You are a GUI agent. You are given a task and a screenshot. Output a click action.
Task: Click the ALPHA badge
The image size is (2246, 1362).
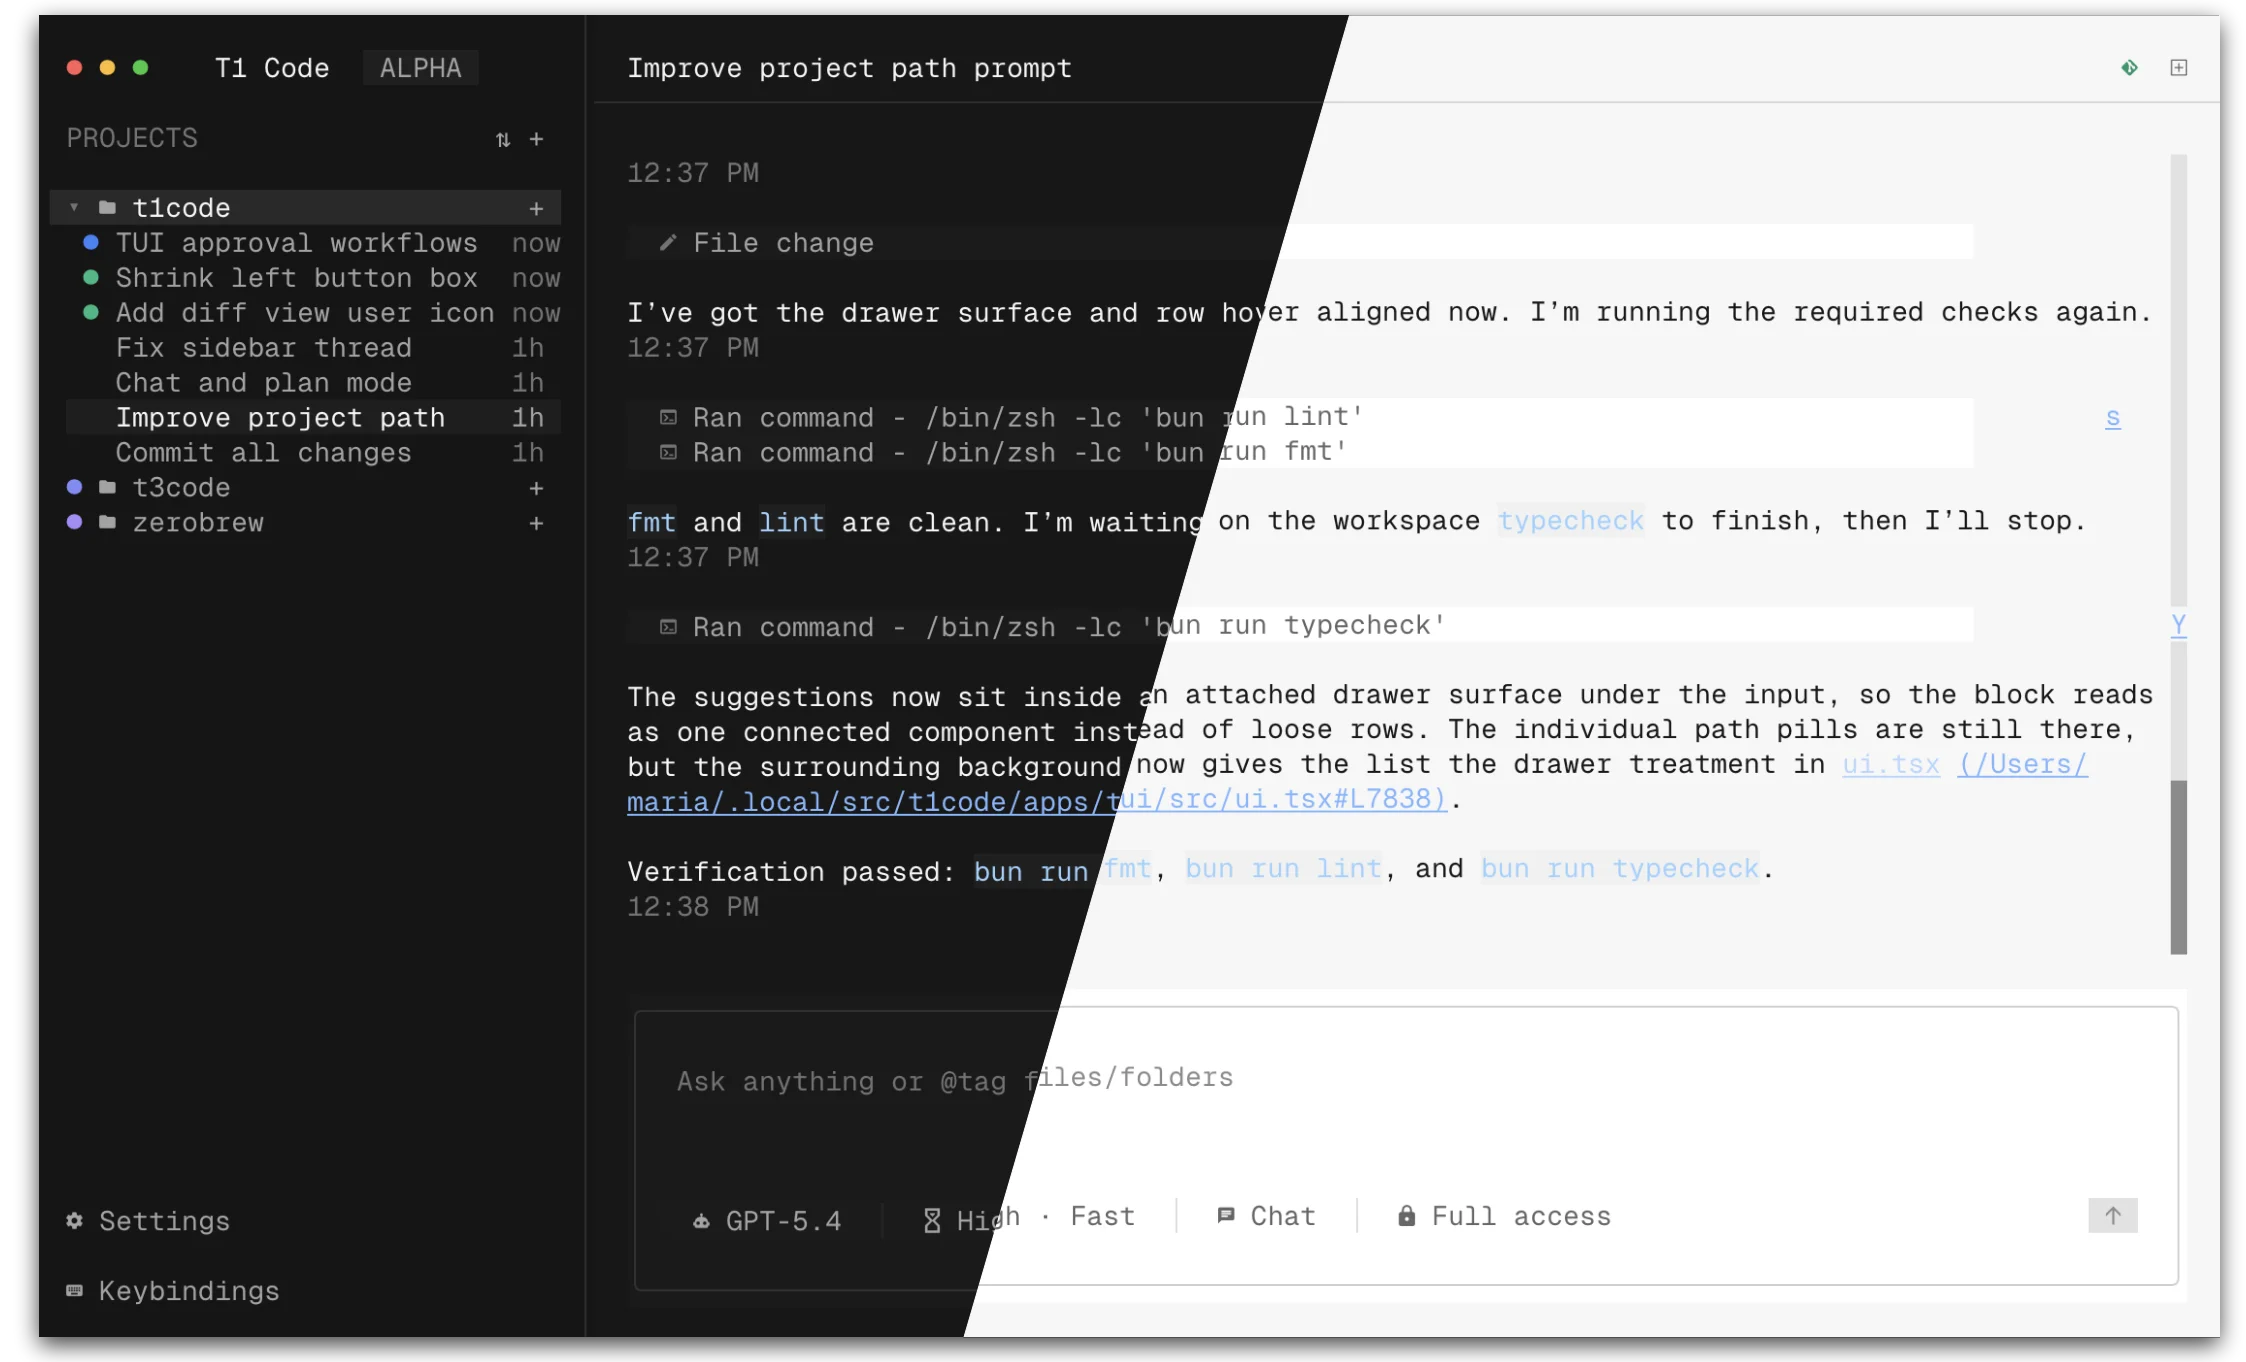(x=420, y=68)
